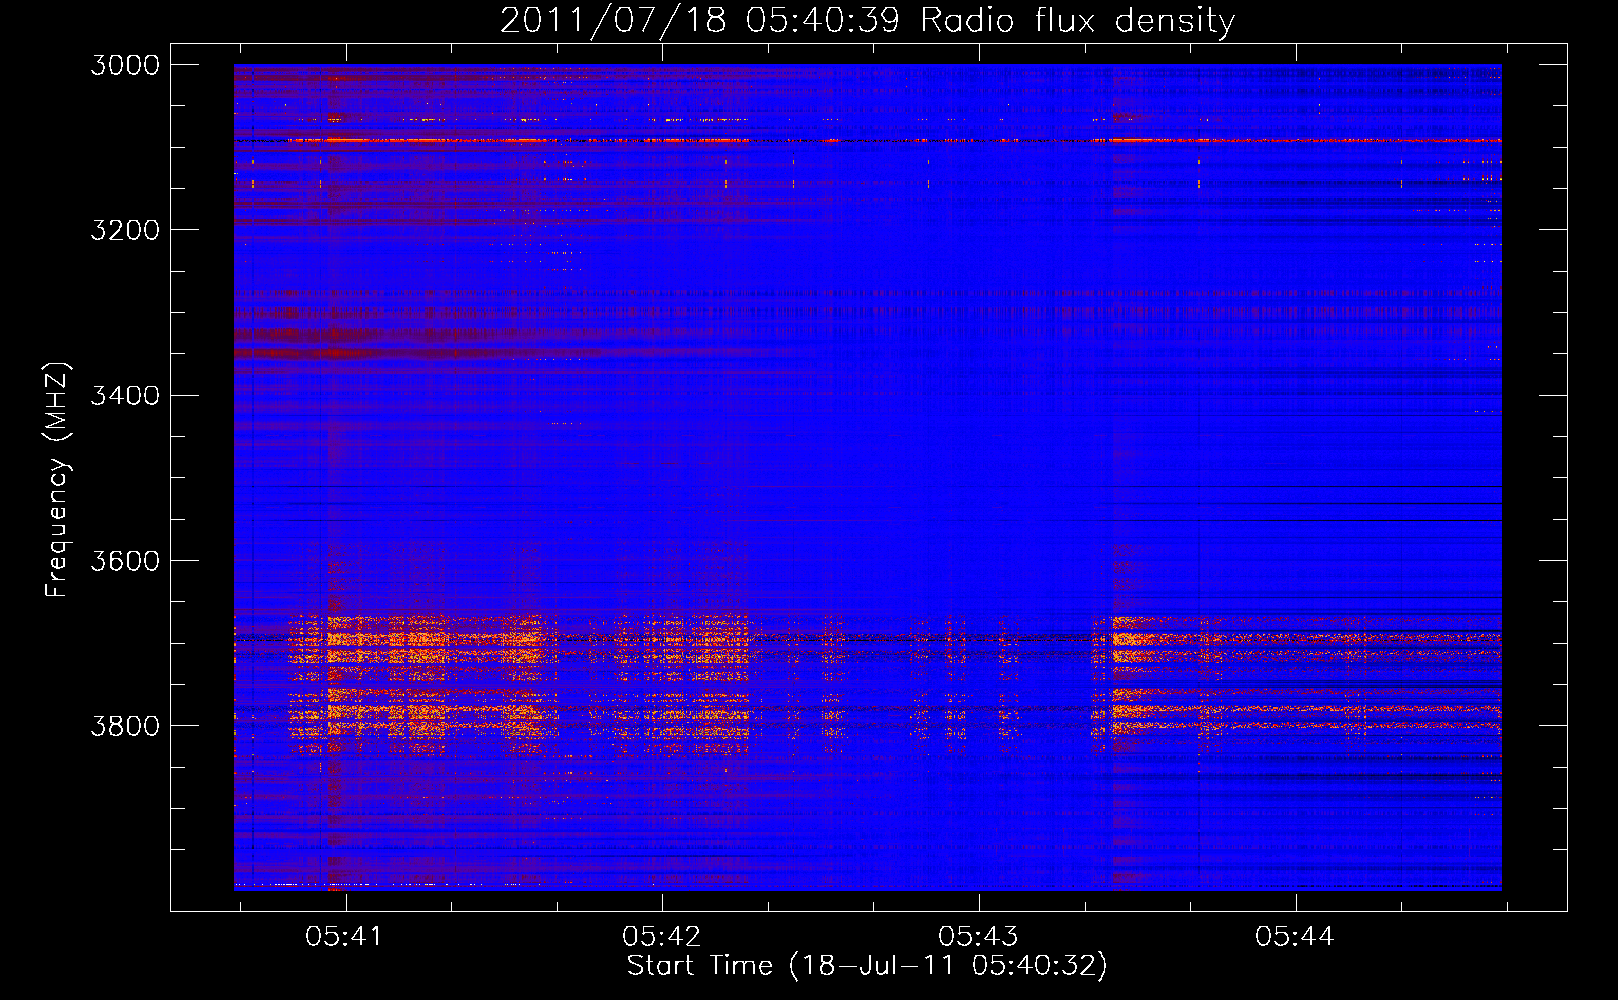Viewport: 1618px width, 1000px height.
Task: Click the 05:41 time axis label
Action: (344, 936)
